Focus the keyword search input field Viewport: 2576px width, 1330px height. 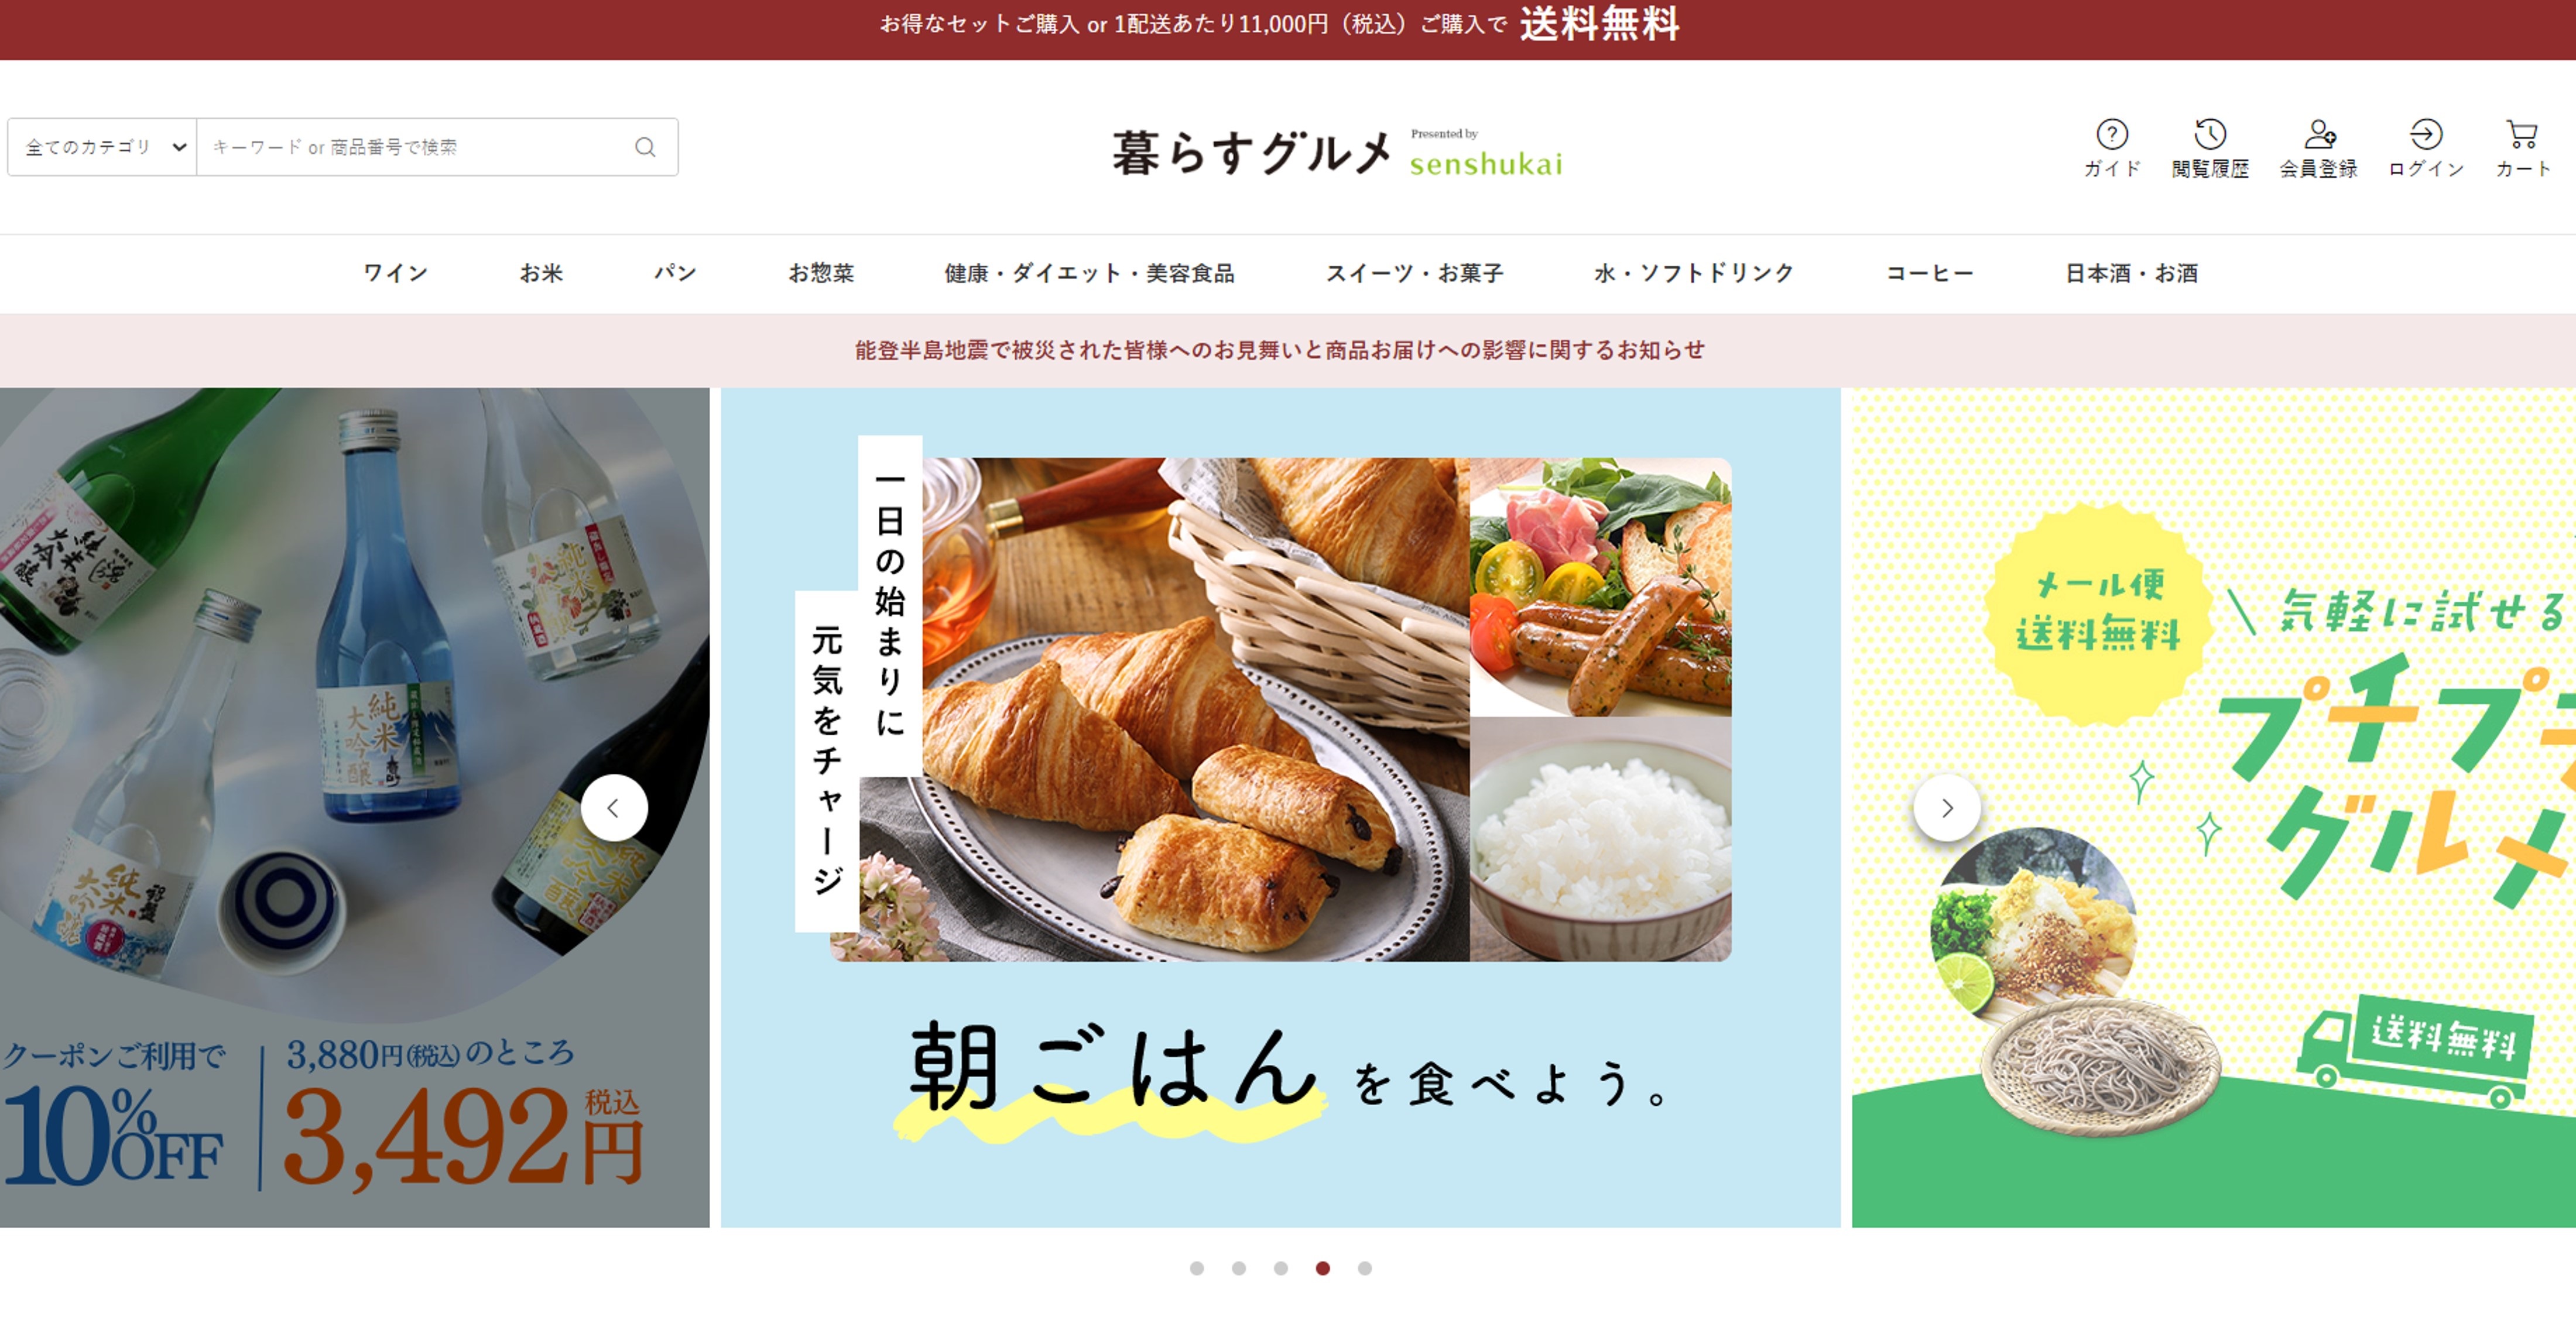(415, 147)
